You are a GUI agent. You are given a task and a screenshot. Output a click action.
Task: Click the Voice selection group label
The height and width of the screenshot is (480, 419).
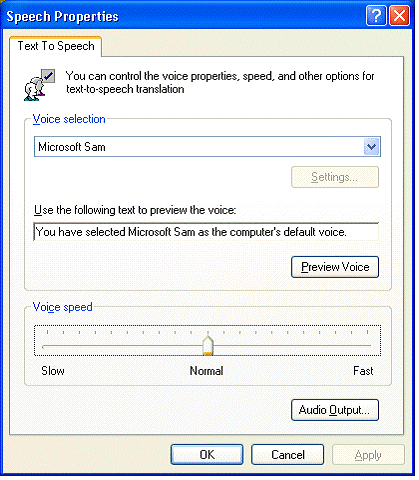[x=69, y=119]
